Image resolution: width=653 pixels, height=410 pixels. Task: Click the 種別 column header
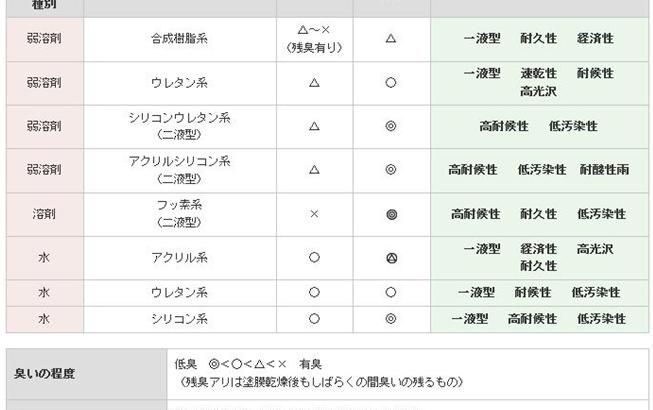[x=44, y=5]
